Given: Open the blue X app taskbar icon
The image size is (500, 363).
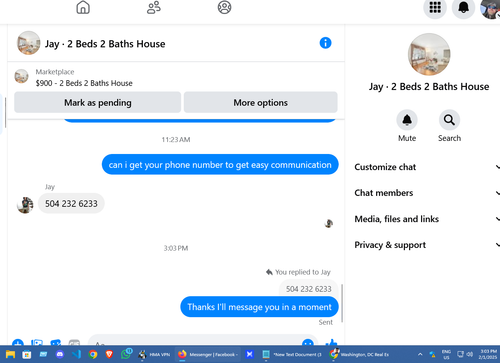Looking at the screenshot, I should (x=249, y=354).
